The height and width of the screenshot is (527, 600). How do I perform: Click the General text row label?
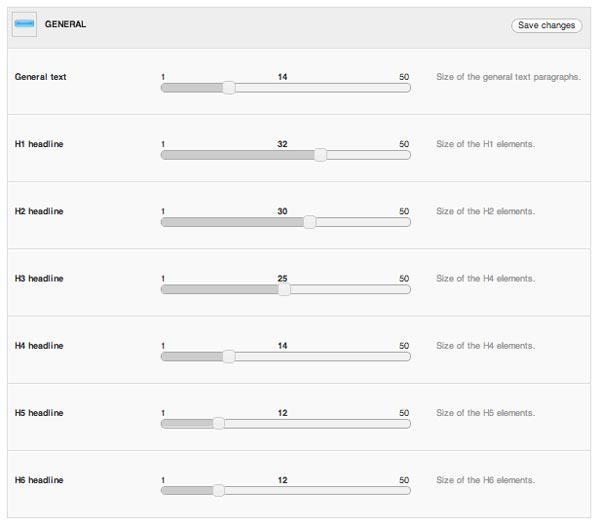click(x=41, y=77)
